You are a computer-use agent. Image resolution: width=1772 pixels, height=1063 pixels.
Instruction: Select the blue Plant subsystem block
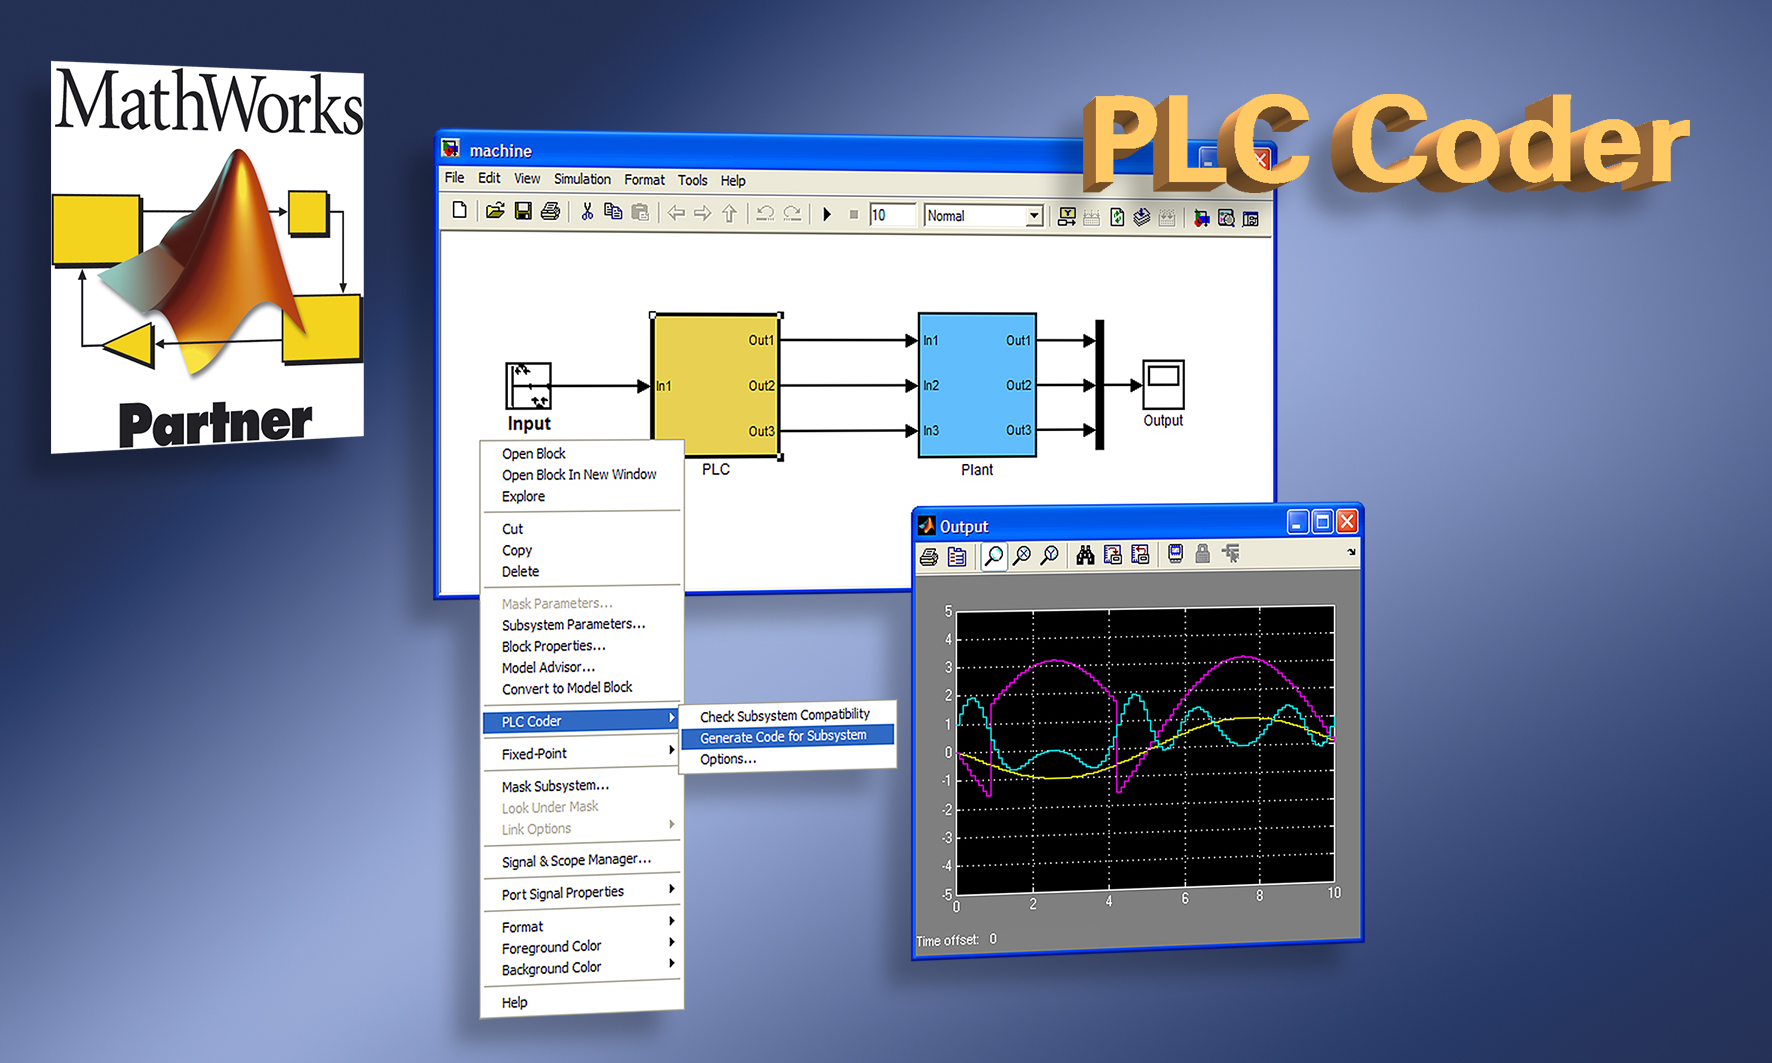[x=976, y=385]
